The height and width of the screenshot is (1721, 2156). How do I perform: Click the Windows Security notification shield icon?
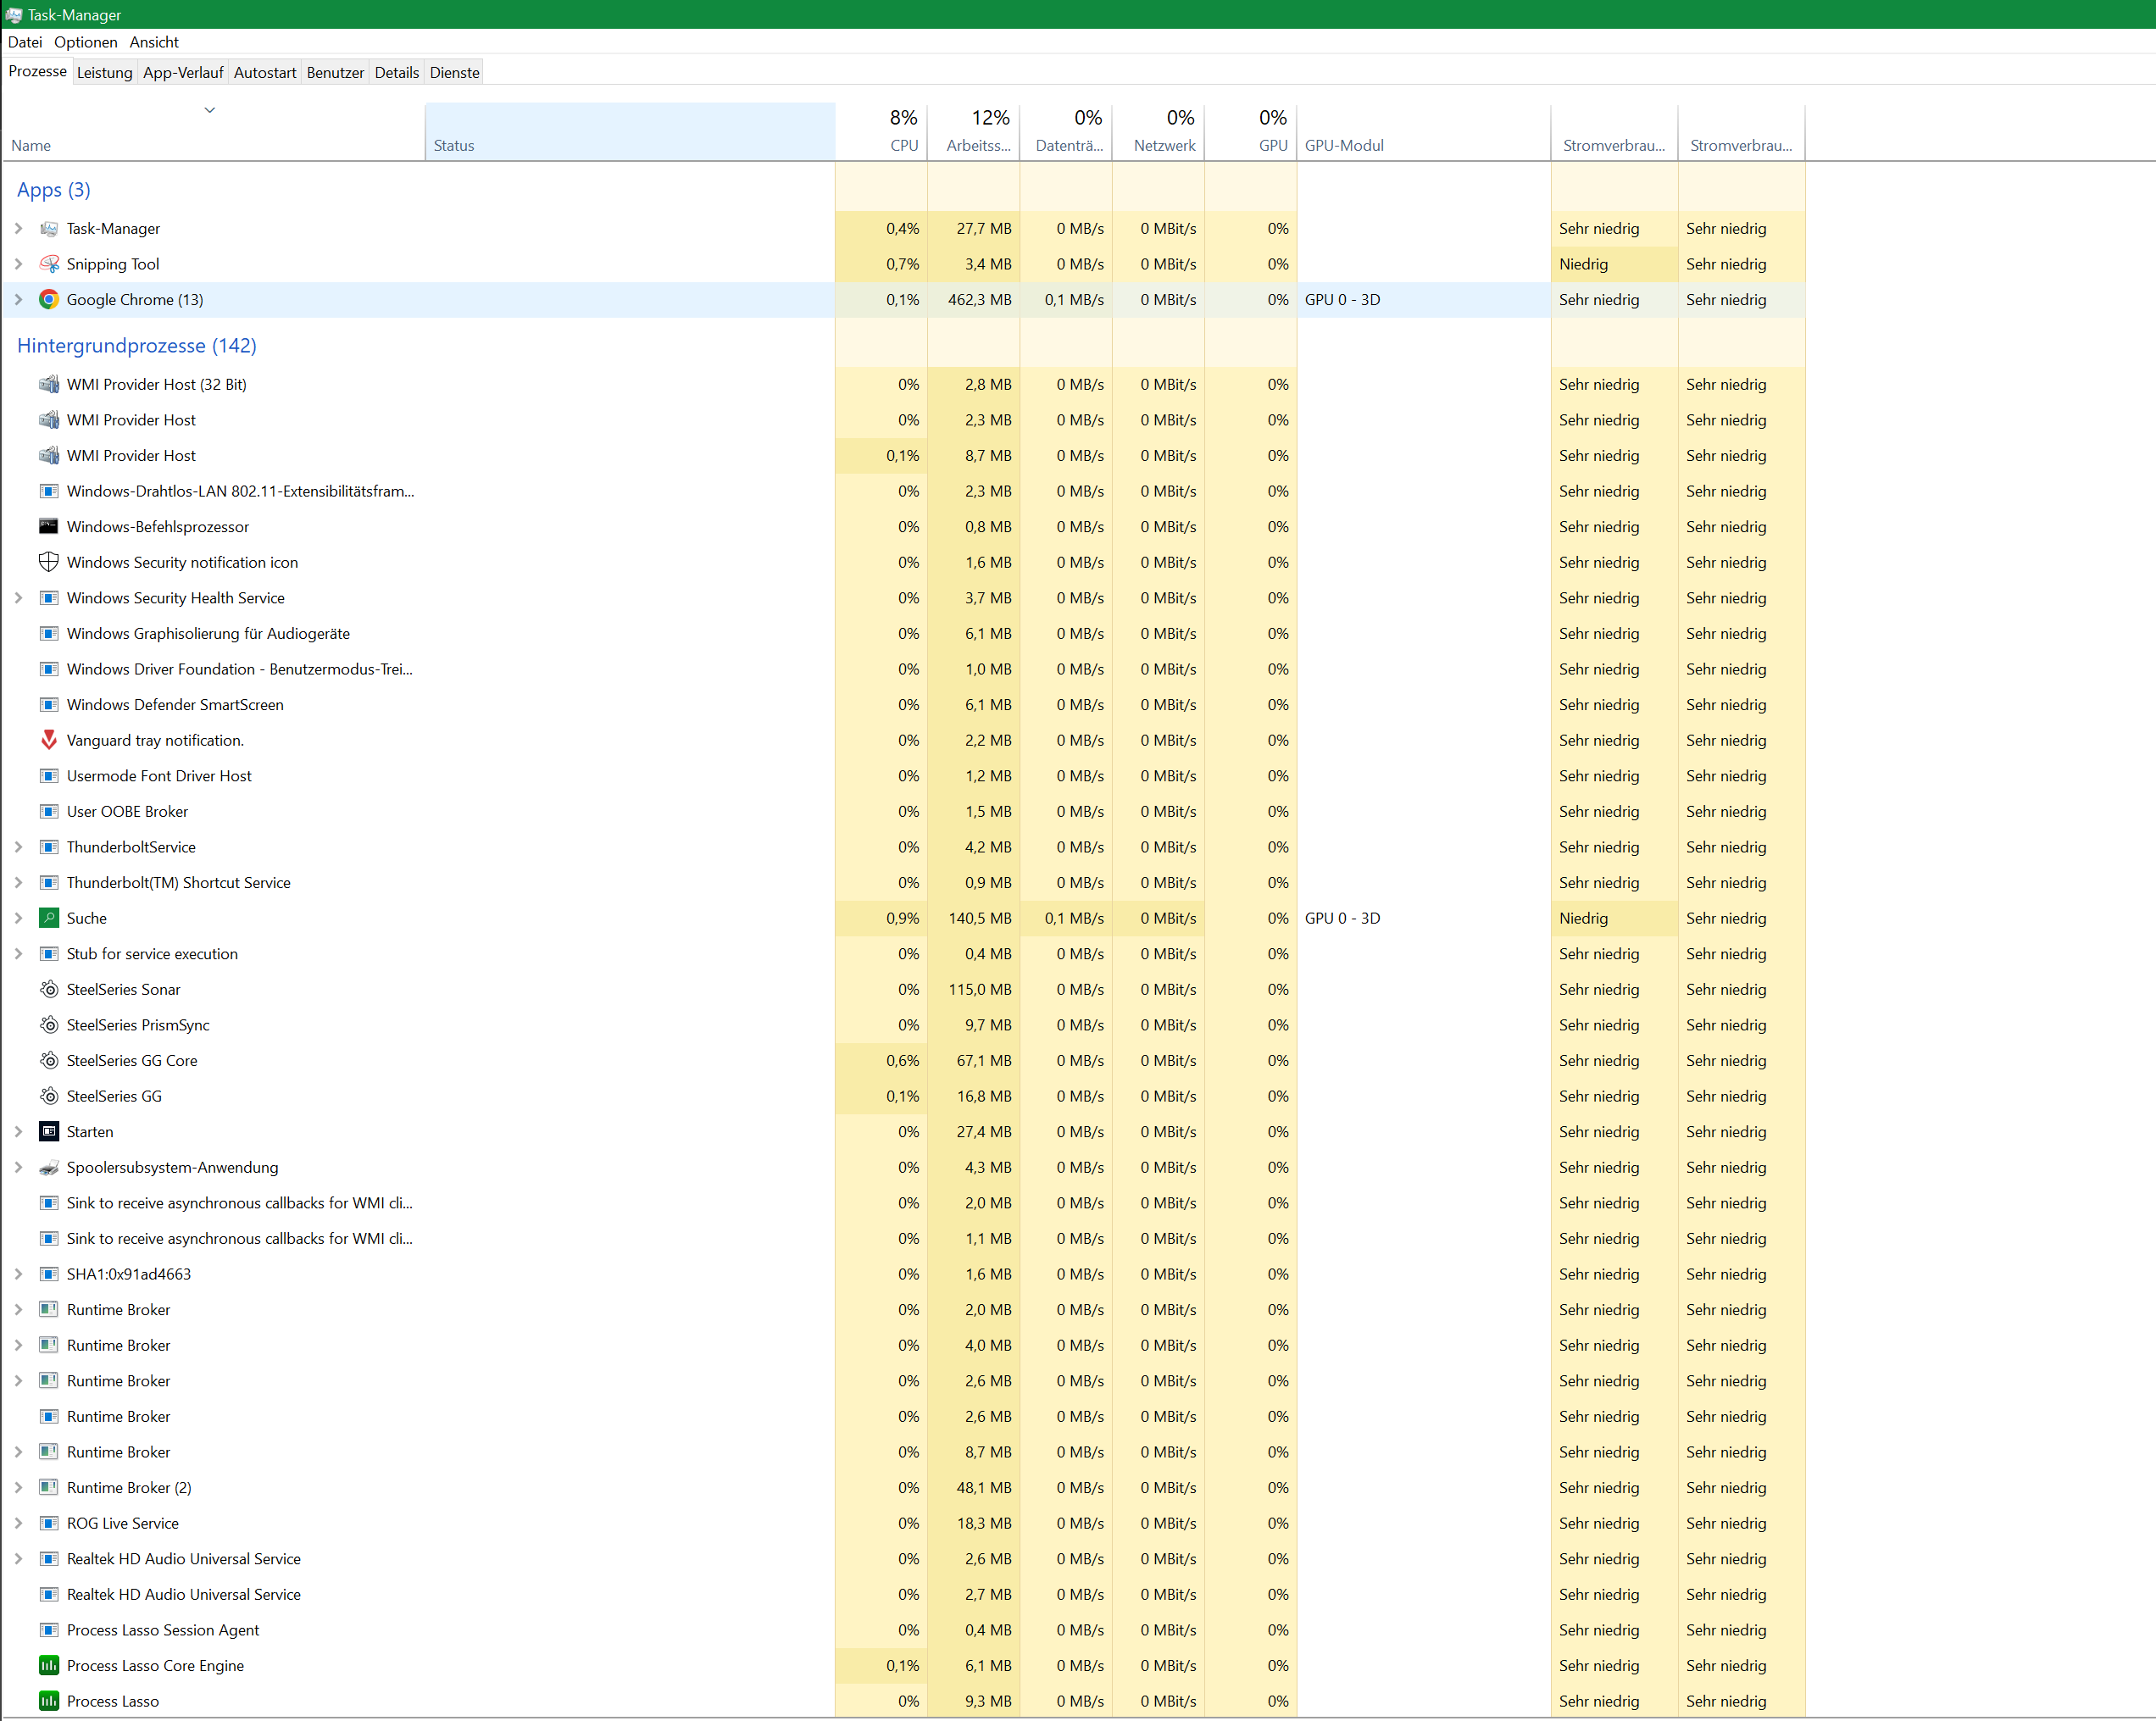48,562
